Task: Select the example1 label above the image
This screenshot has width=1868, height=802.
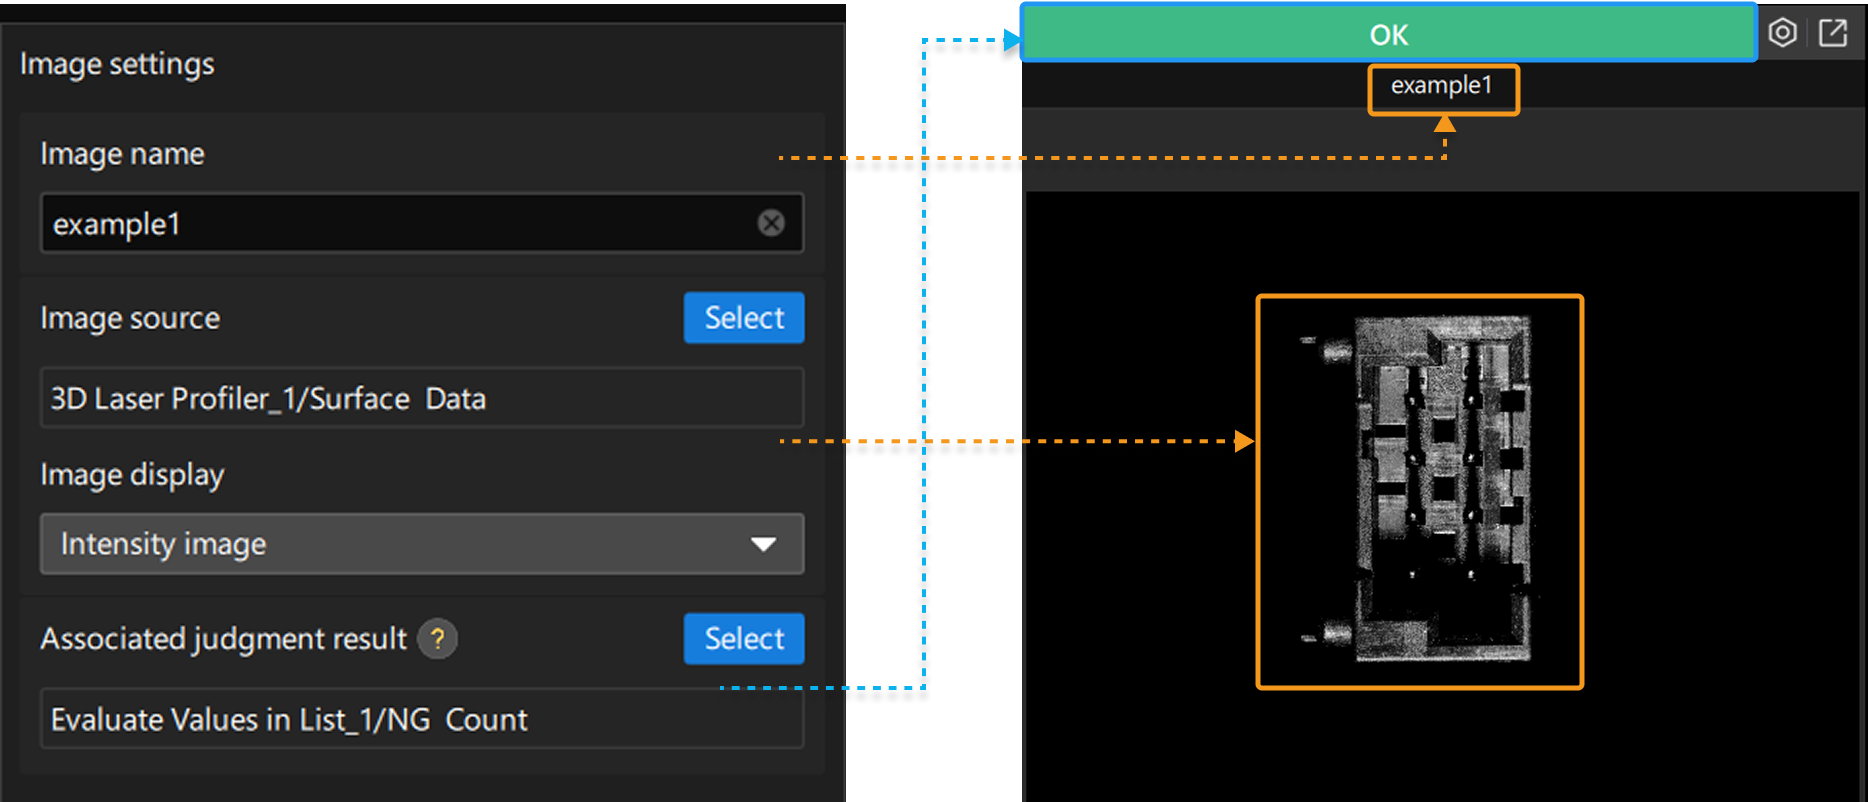Action: pyautogui.click(x=1443, y=88)
